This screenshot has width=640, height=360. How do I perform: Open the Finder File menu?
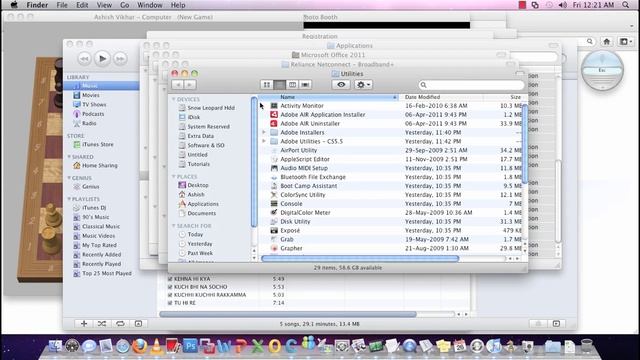pyautogui.click(x=62, y=5)
